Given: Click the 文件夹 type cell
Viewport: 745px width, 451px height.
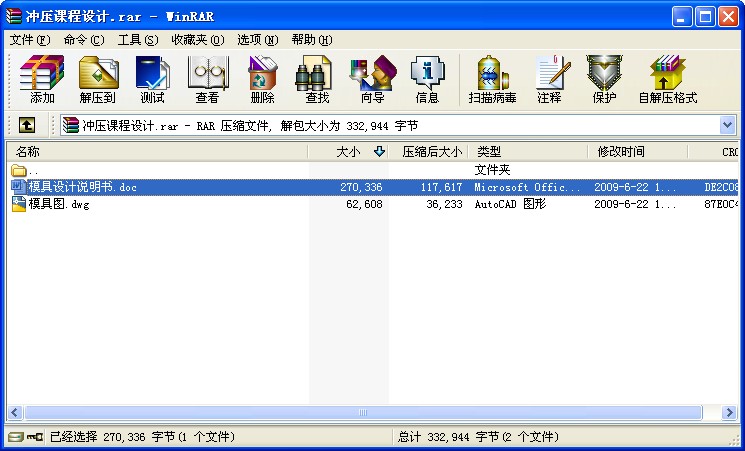Looking at the screenshot, I should point(492,170).
